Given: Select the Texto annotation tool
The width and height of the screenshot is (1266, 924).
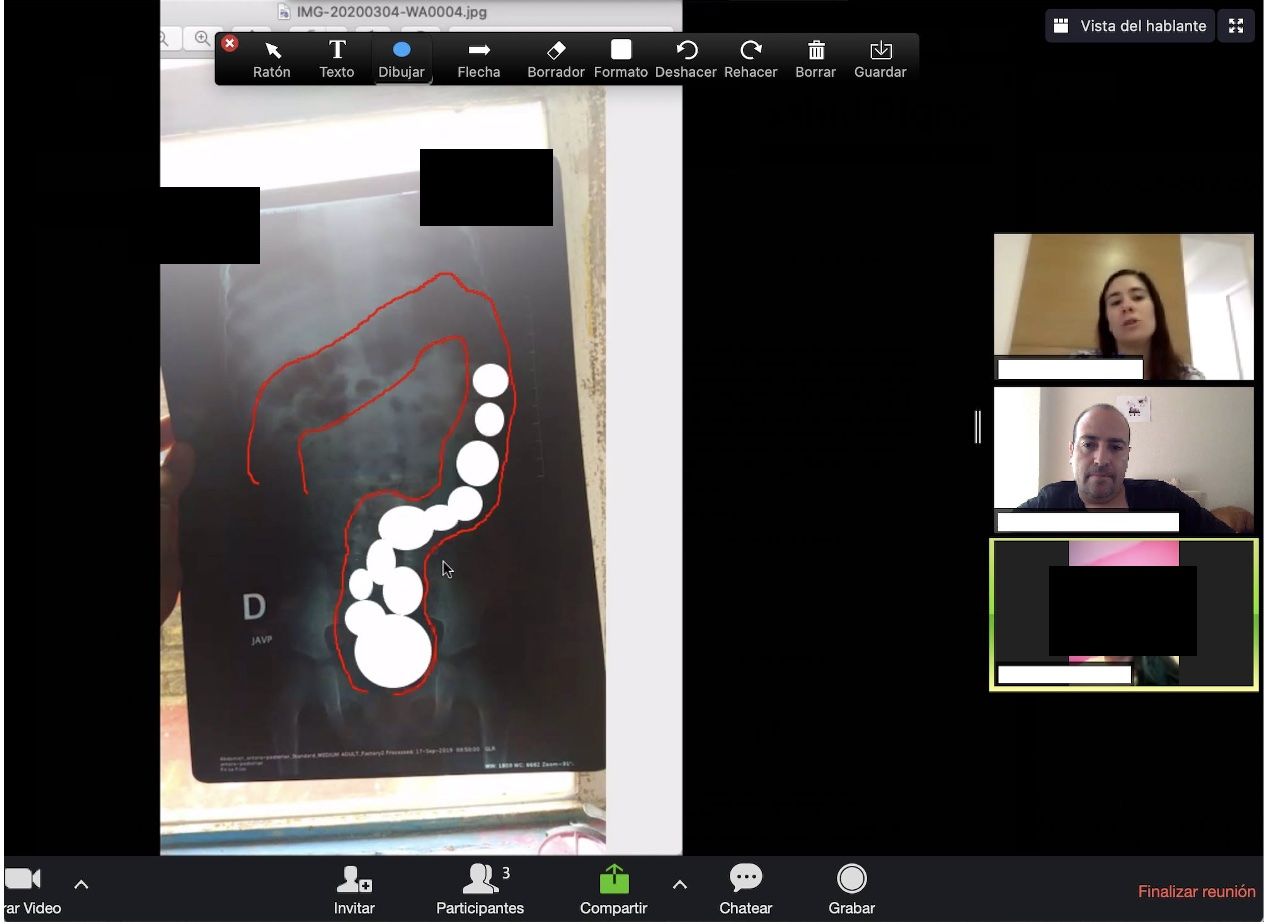Looking at the screenshot, I should click(337, 60).
